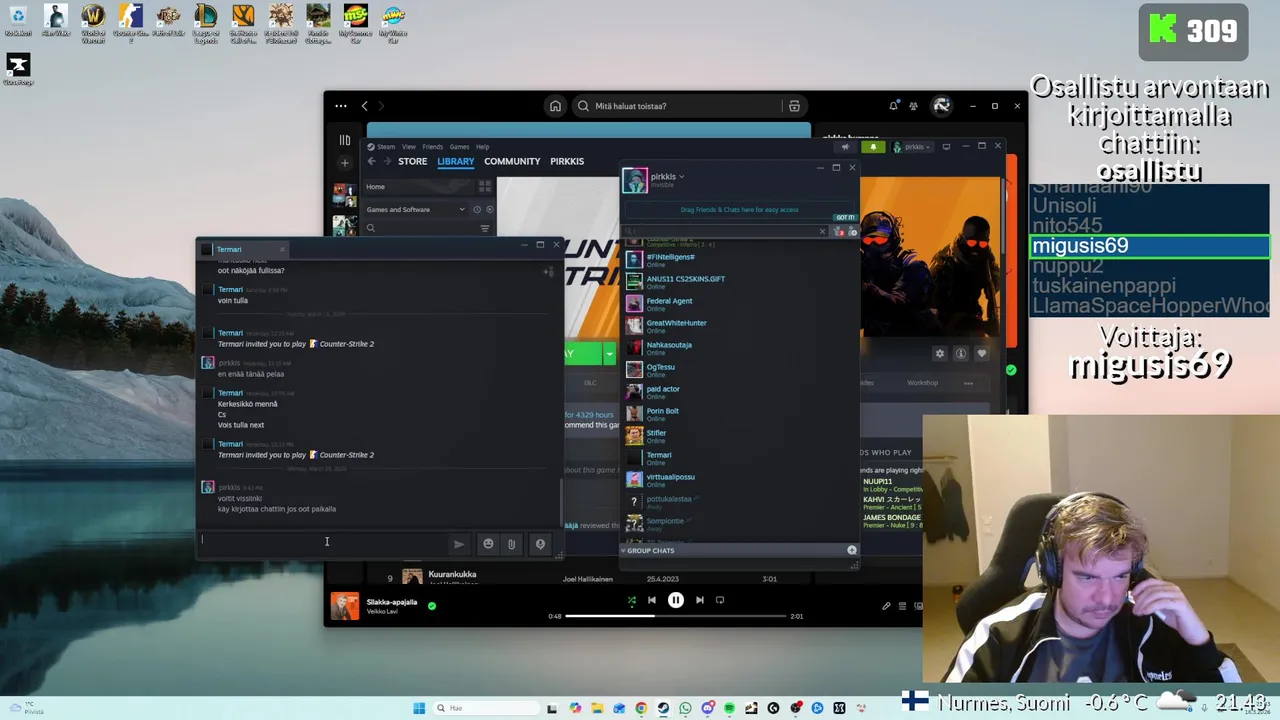Toggle Steam library grid view icon
1280x720 pixels.
tap(485, 187)
